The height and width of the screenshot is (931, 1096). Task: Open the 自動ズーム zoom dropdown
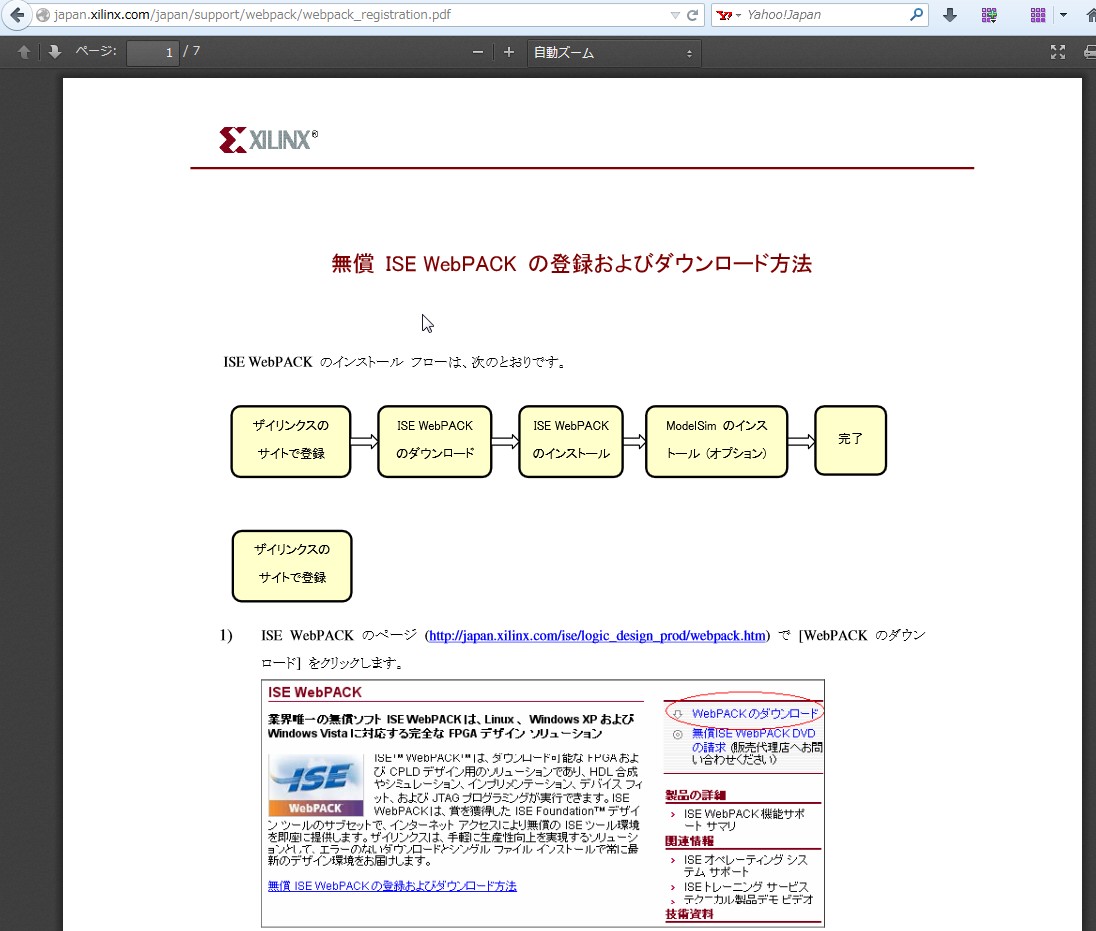[614, 52]
